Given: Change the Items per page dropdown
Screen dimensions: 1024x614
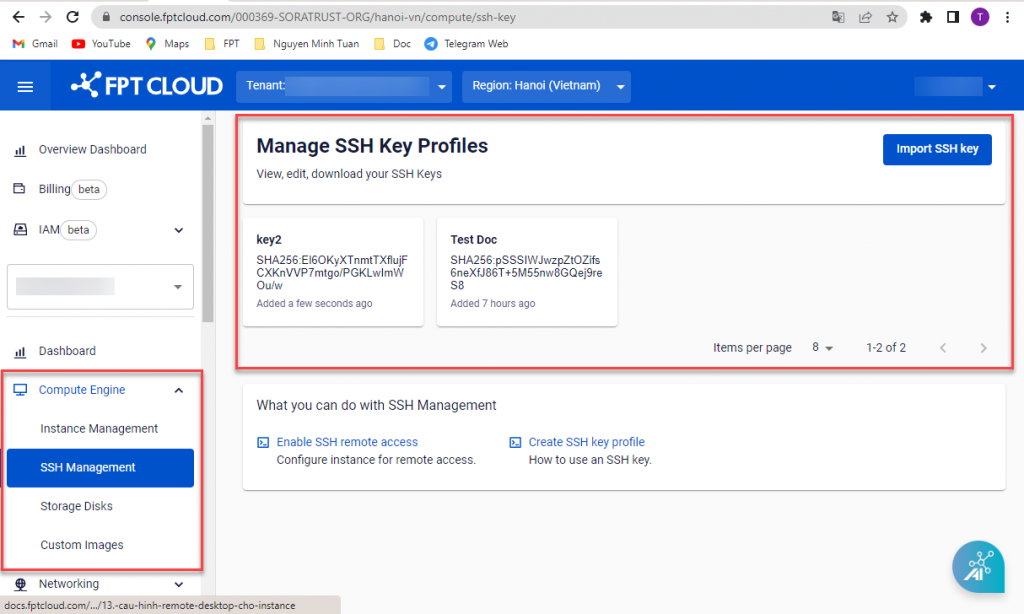Looking at the screenshot, I should click(x=822, y=347).
